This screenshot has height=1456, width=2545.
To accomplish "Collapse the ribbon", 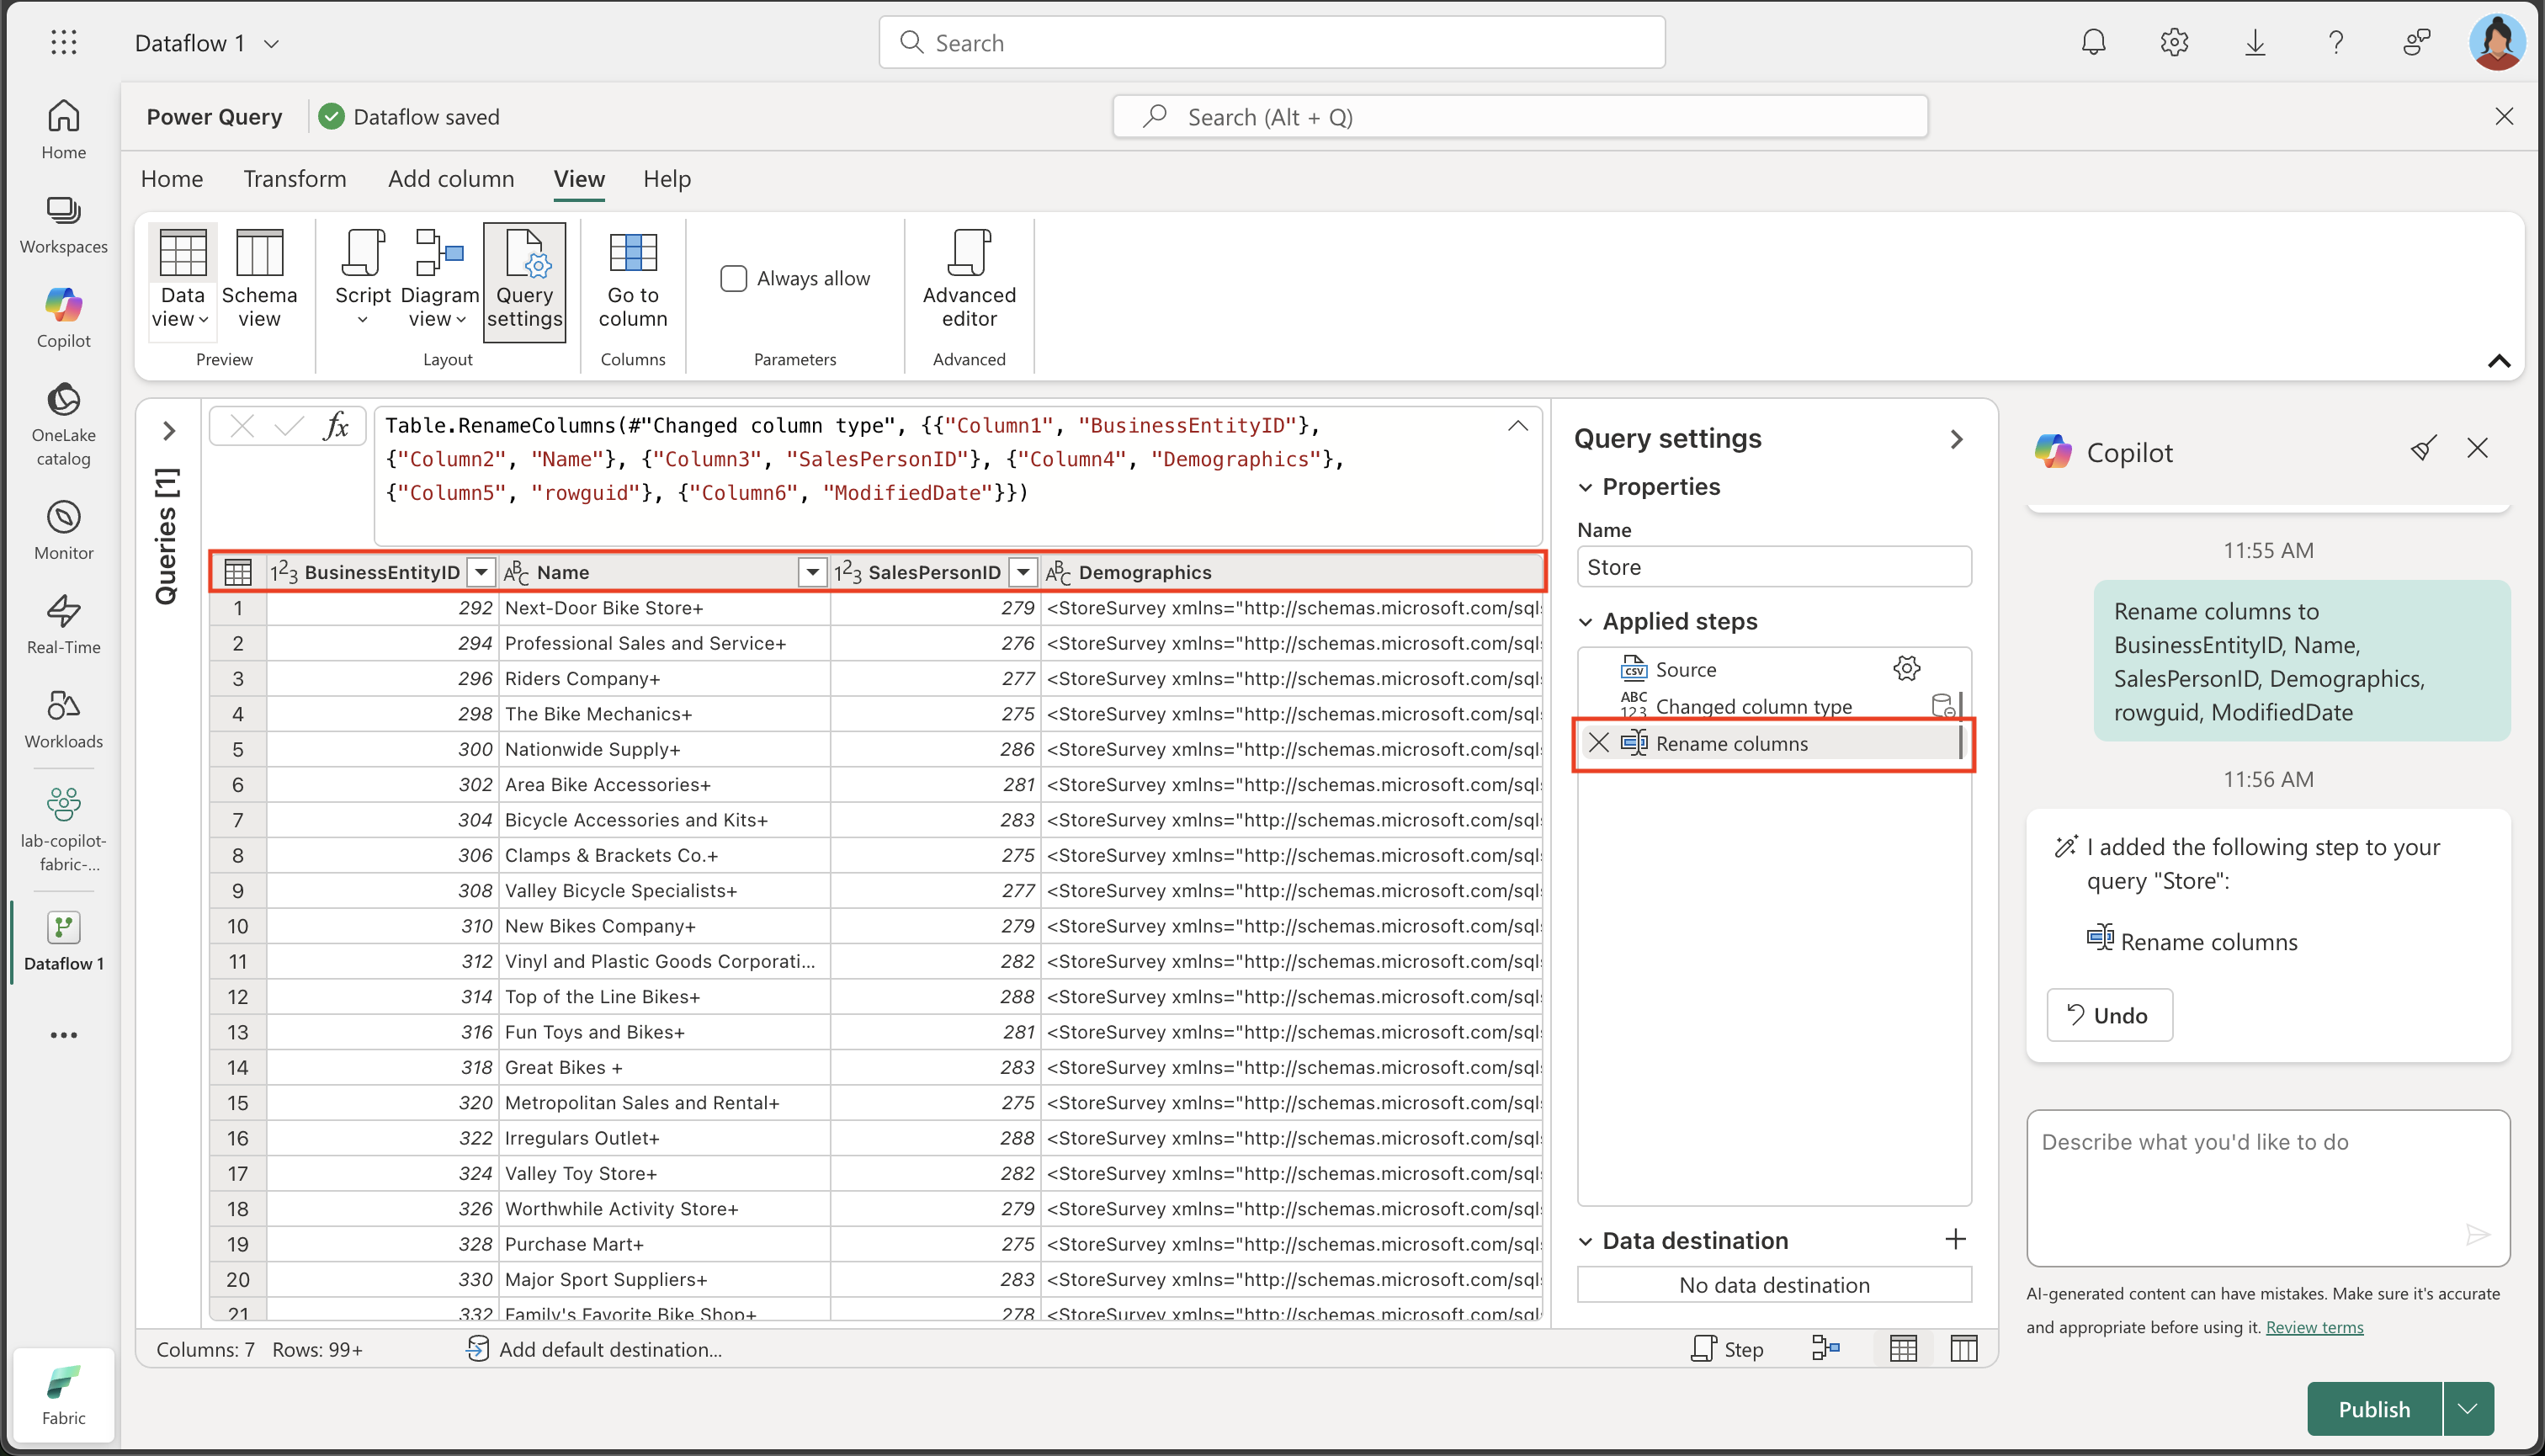I will tap(2498, 361).
